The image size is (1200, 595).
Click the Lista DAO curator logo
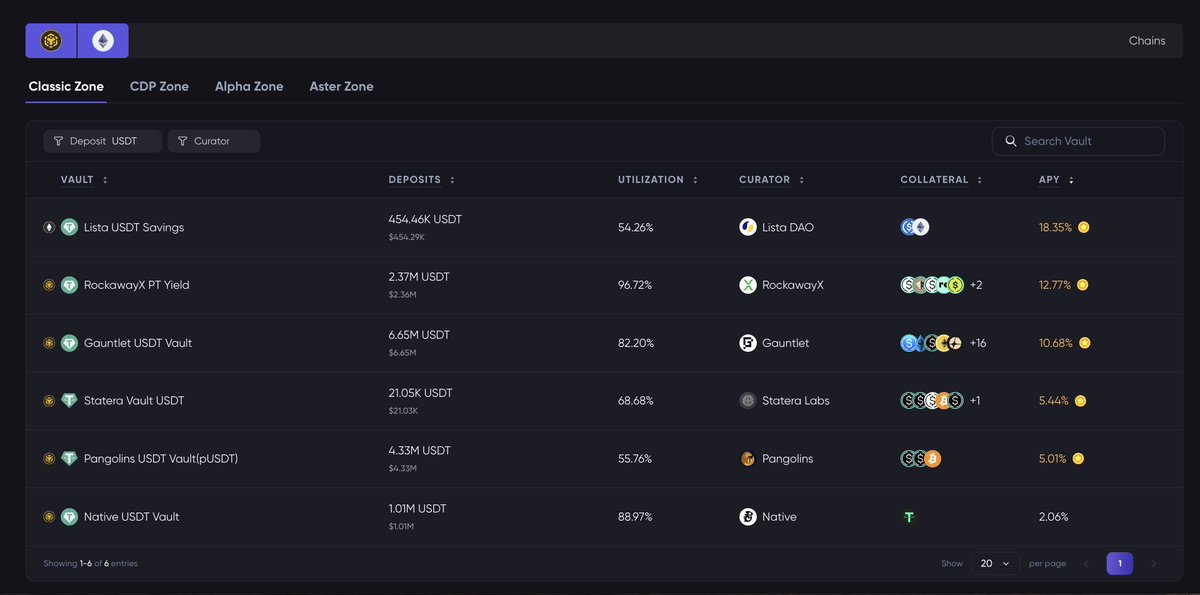748,227
